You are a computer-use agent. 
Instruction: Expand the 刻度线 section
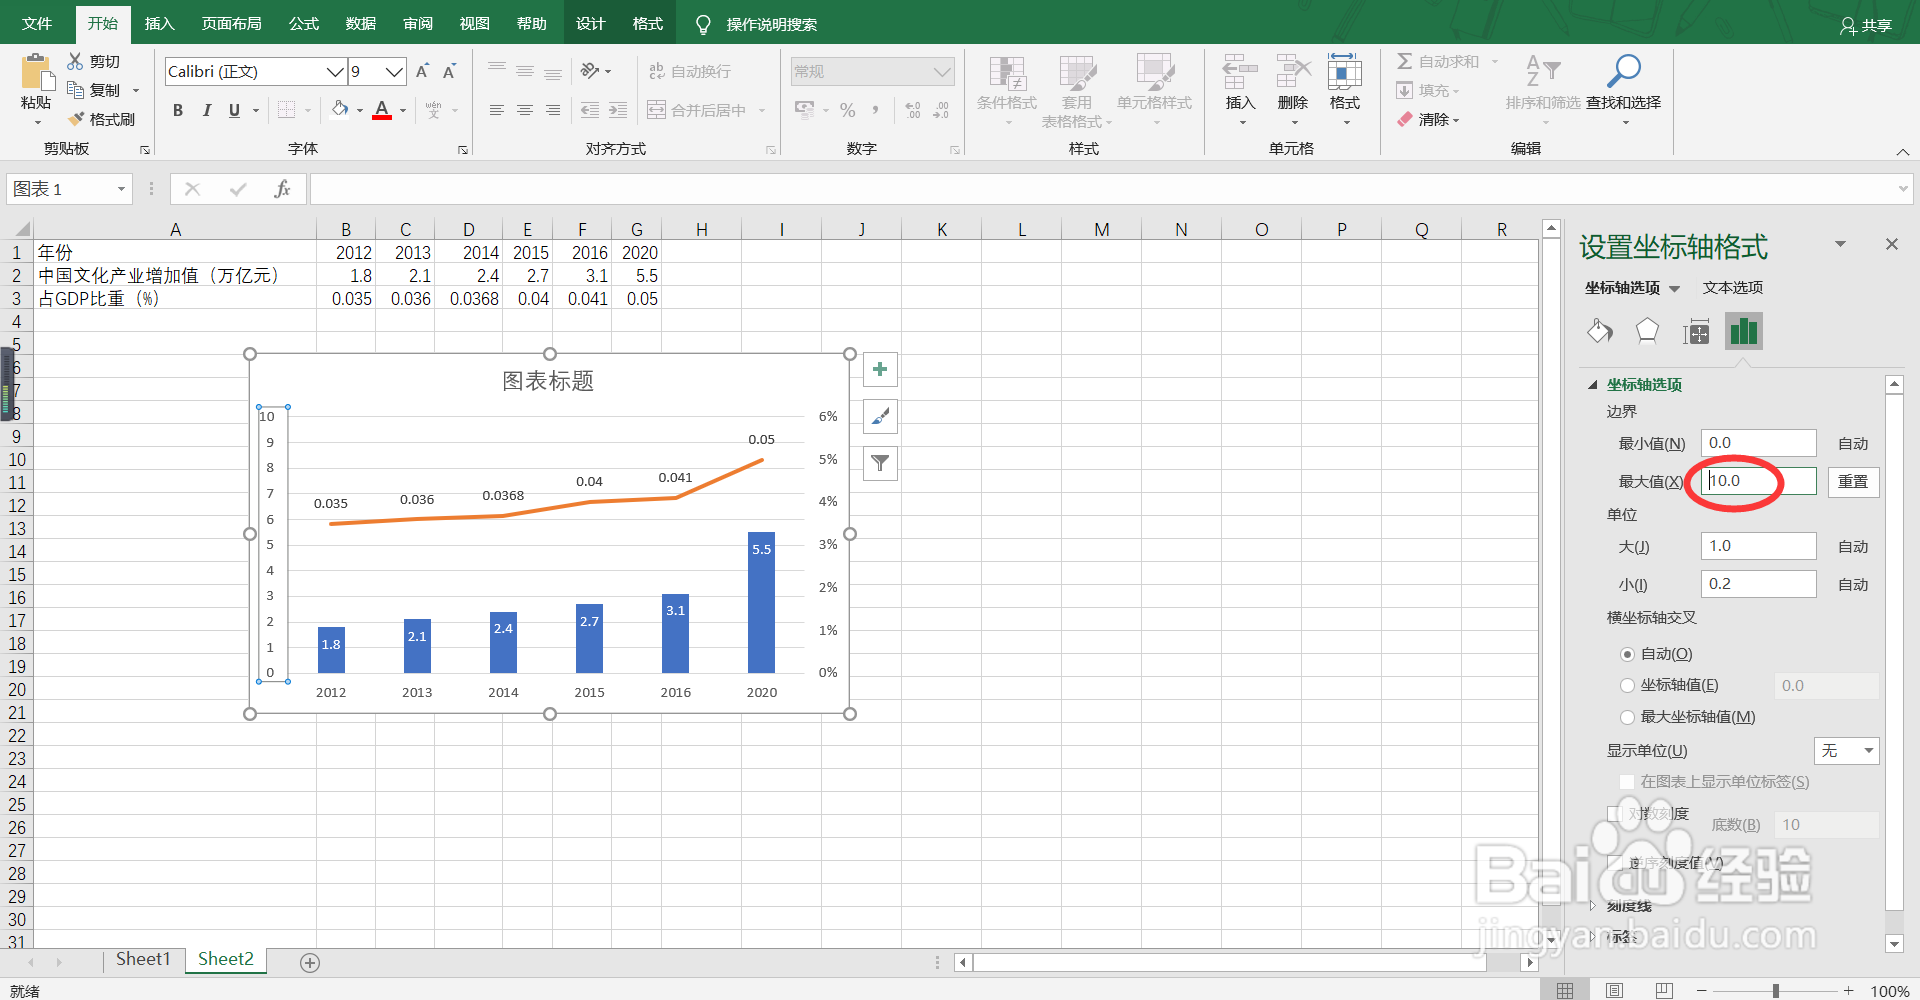tap(1592, 906)
